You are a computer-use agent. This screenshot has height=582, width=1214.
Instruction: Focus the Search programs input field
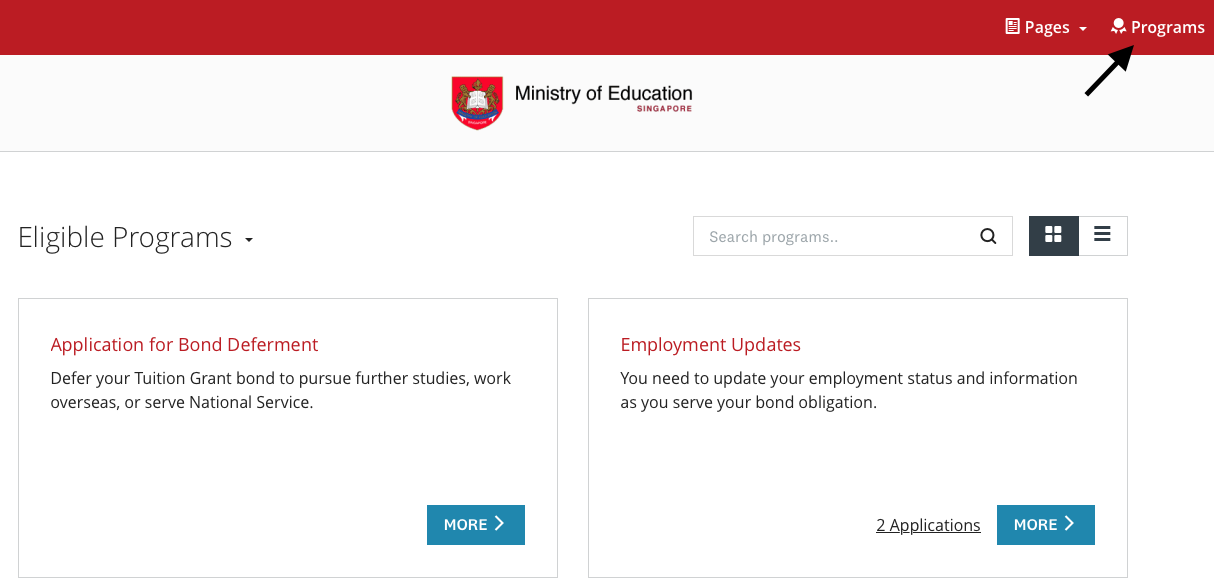coord(835,237)
